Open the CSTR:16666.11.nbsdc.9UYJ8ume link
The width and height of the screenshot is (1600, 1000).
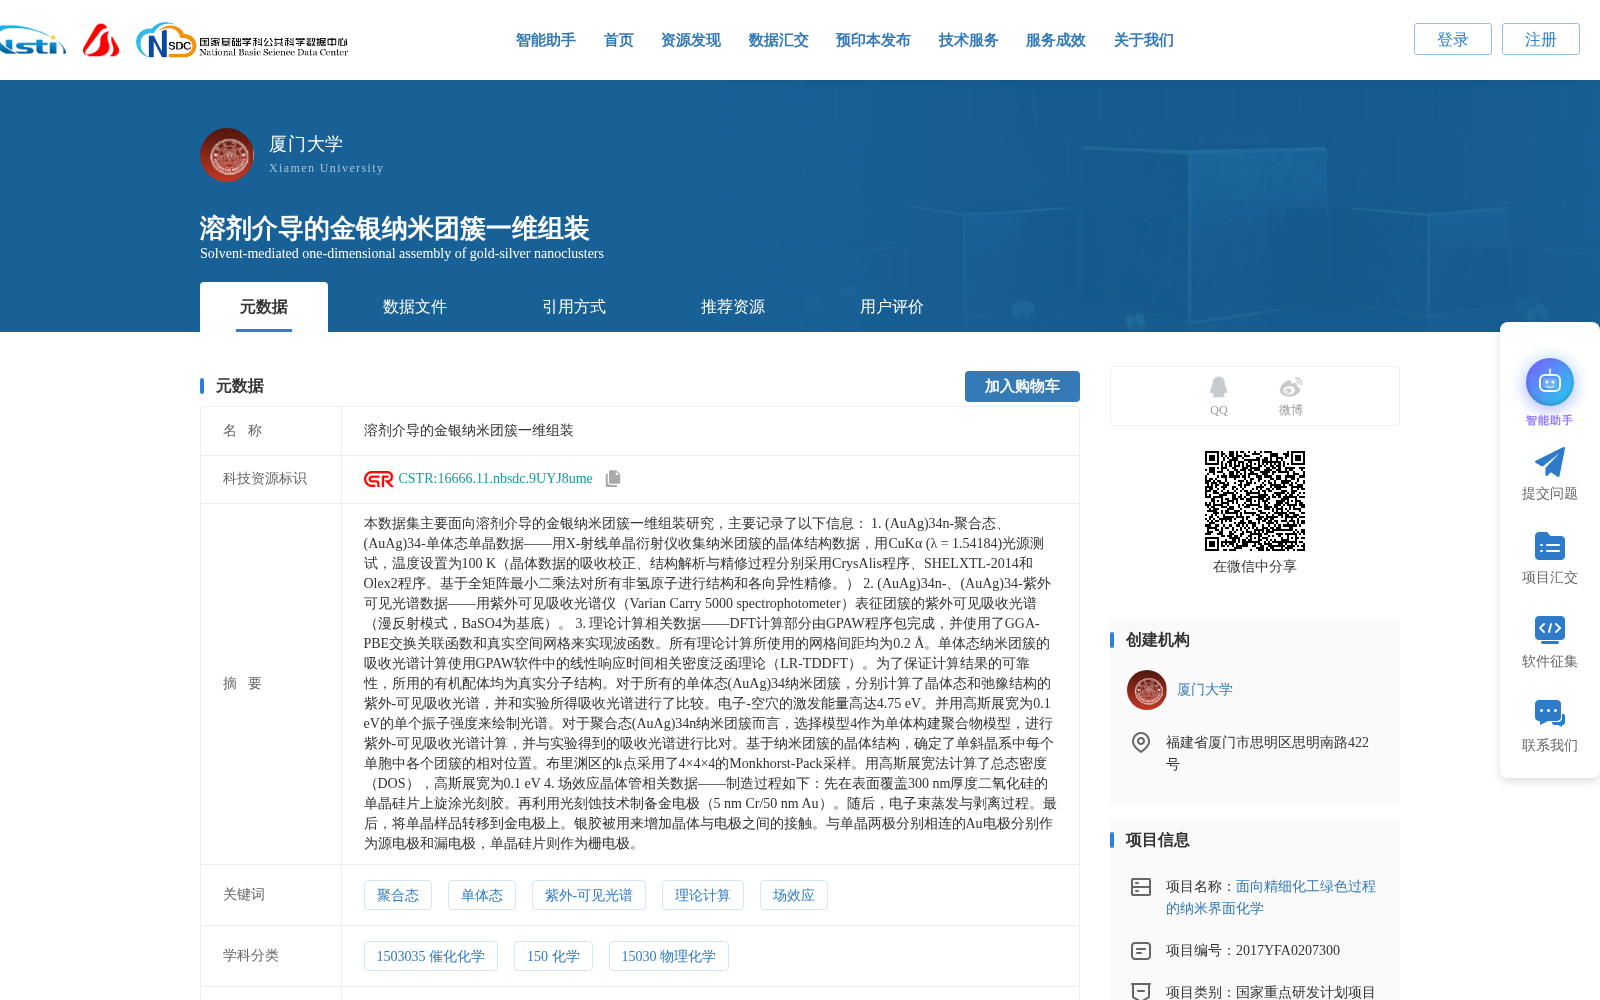[x=495, y=479]
